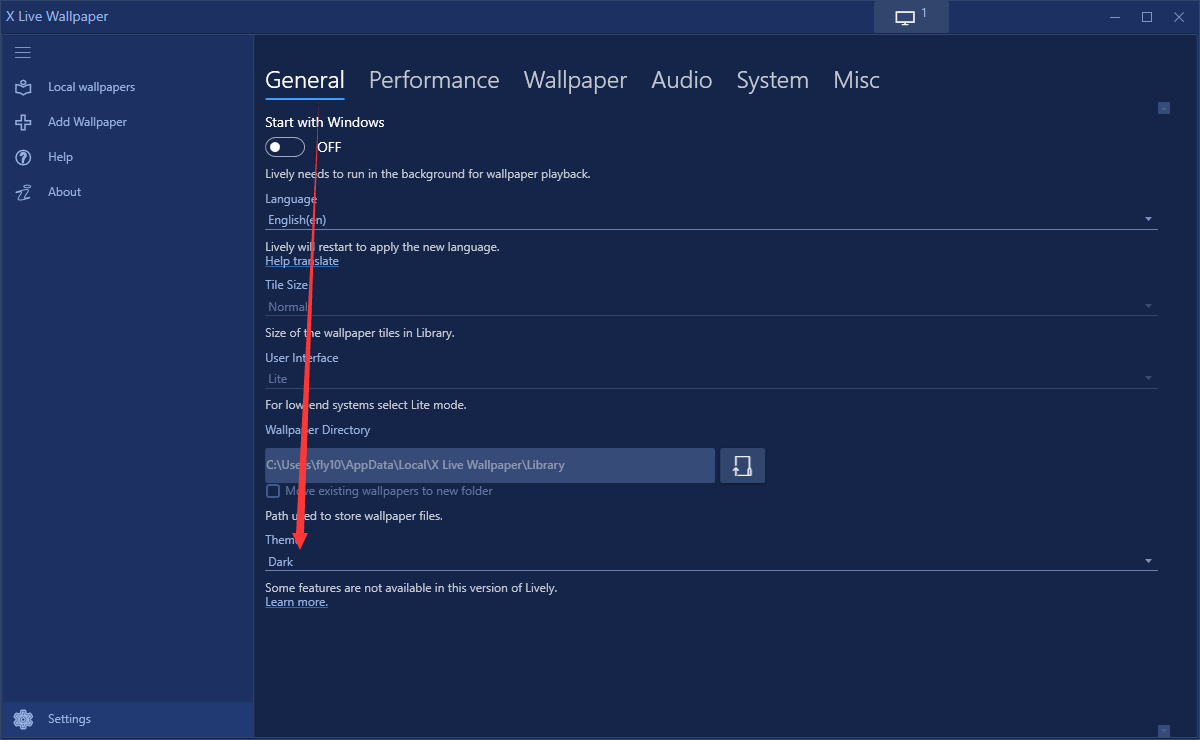
Task: Click the Local wallpapers library icon
Action: click(23, 87)
